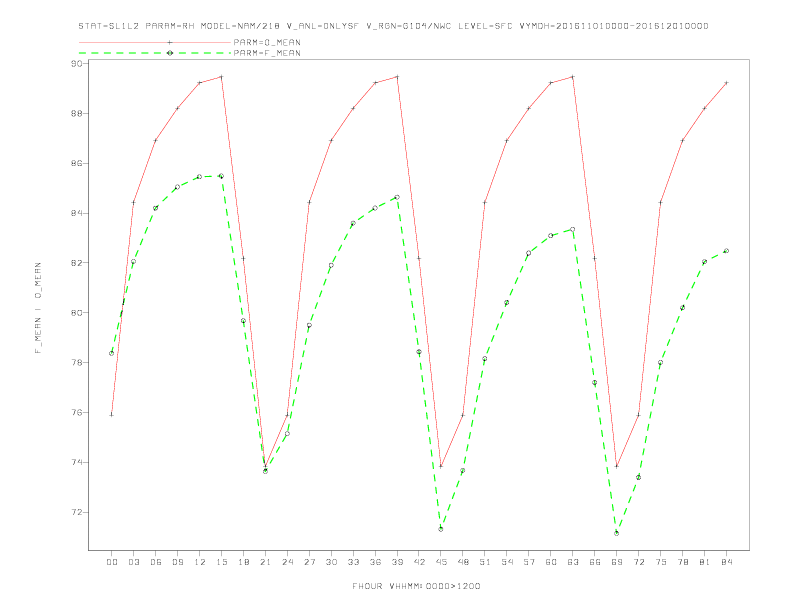Click the x-axis hour label 75
Viewport: 792px width, 612px height.
[x=661, y=562]
